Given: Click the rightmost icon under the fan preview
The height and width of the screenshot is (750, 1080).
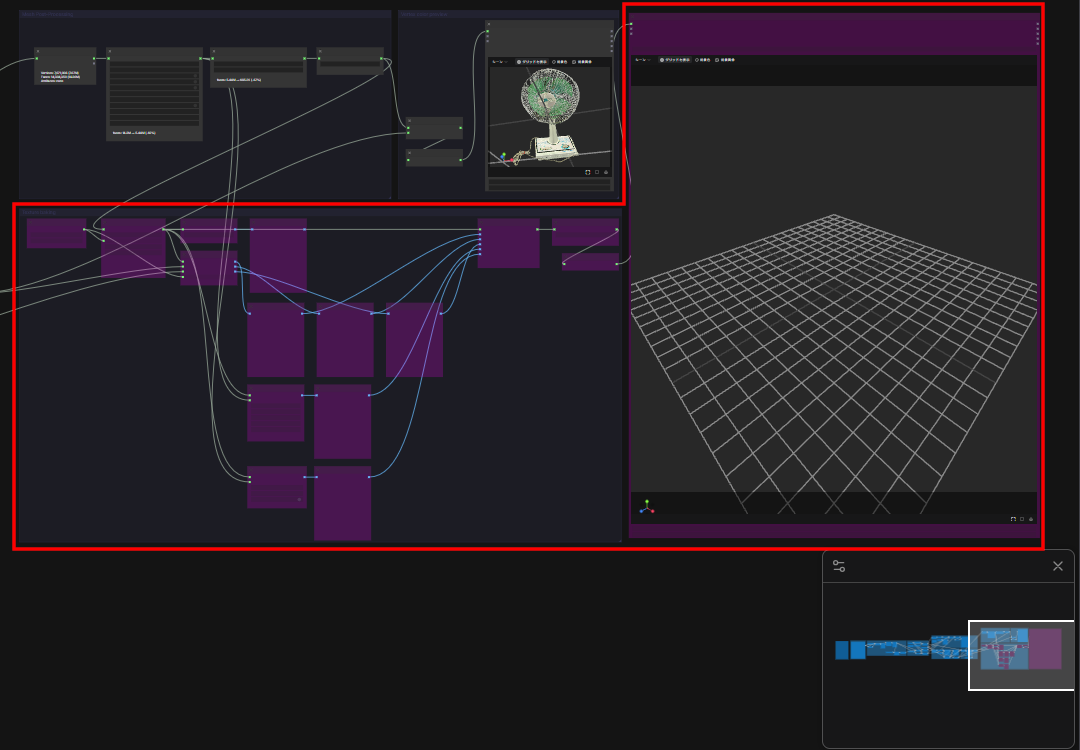Looking at the screenshot, I should (606, 172).
